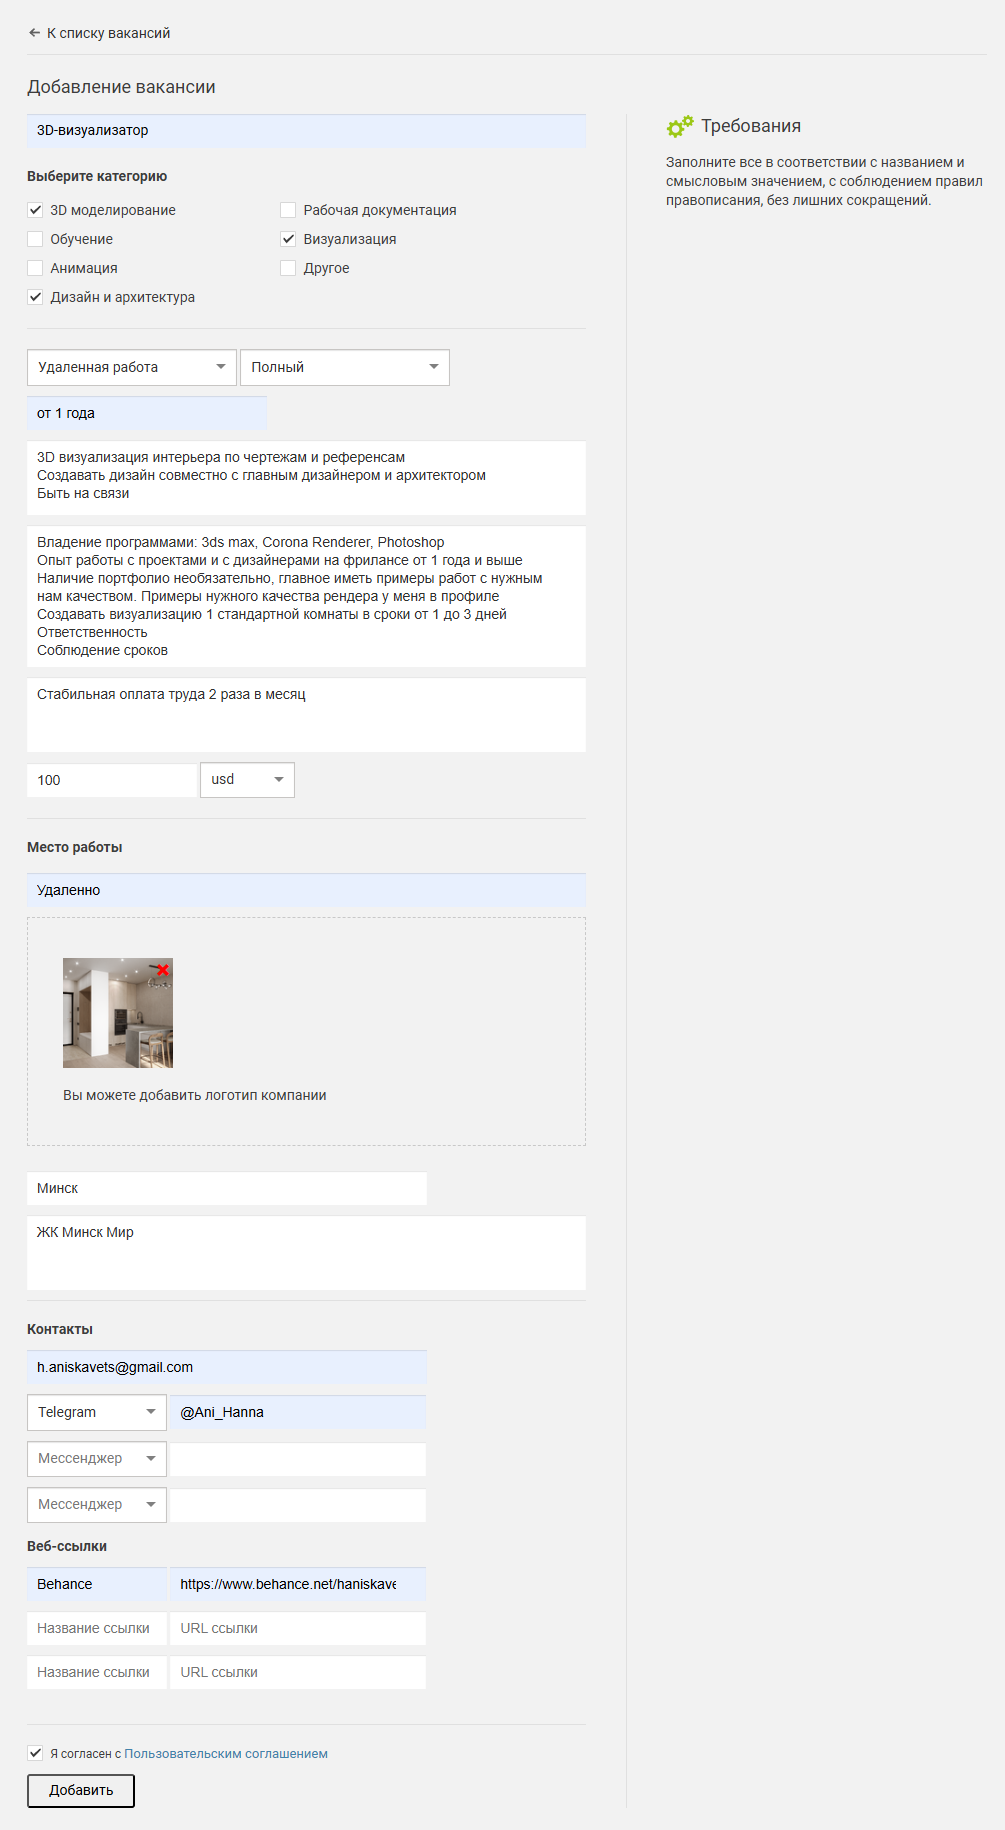The width and height of the screenshot is (1005, 1830).
Task: Click the workplace field Удаленно
Action: click(306, 891)
